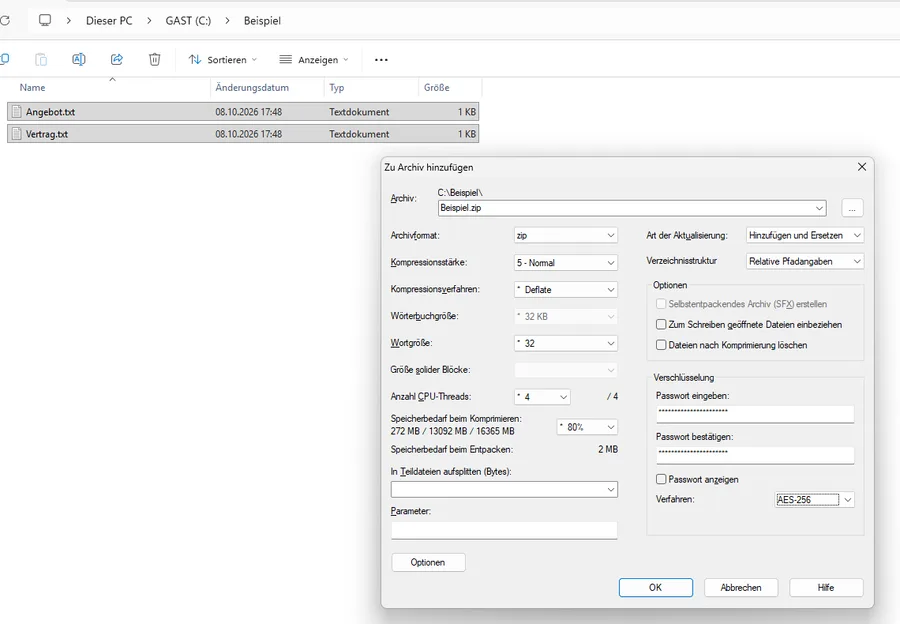Sort by Änderungsdatum column header
Image resolution: width=900 pixels, height=624 pixels.
[x=252, y=87]
